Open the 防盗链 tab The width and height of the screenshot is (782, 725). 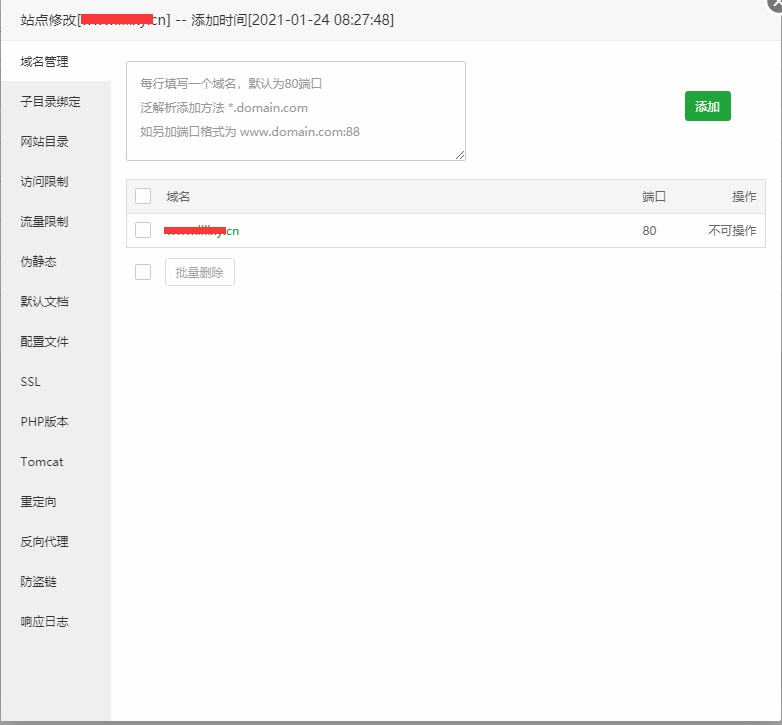tap(56, 581)
